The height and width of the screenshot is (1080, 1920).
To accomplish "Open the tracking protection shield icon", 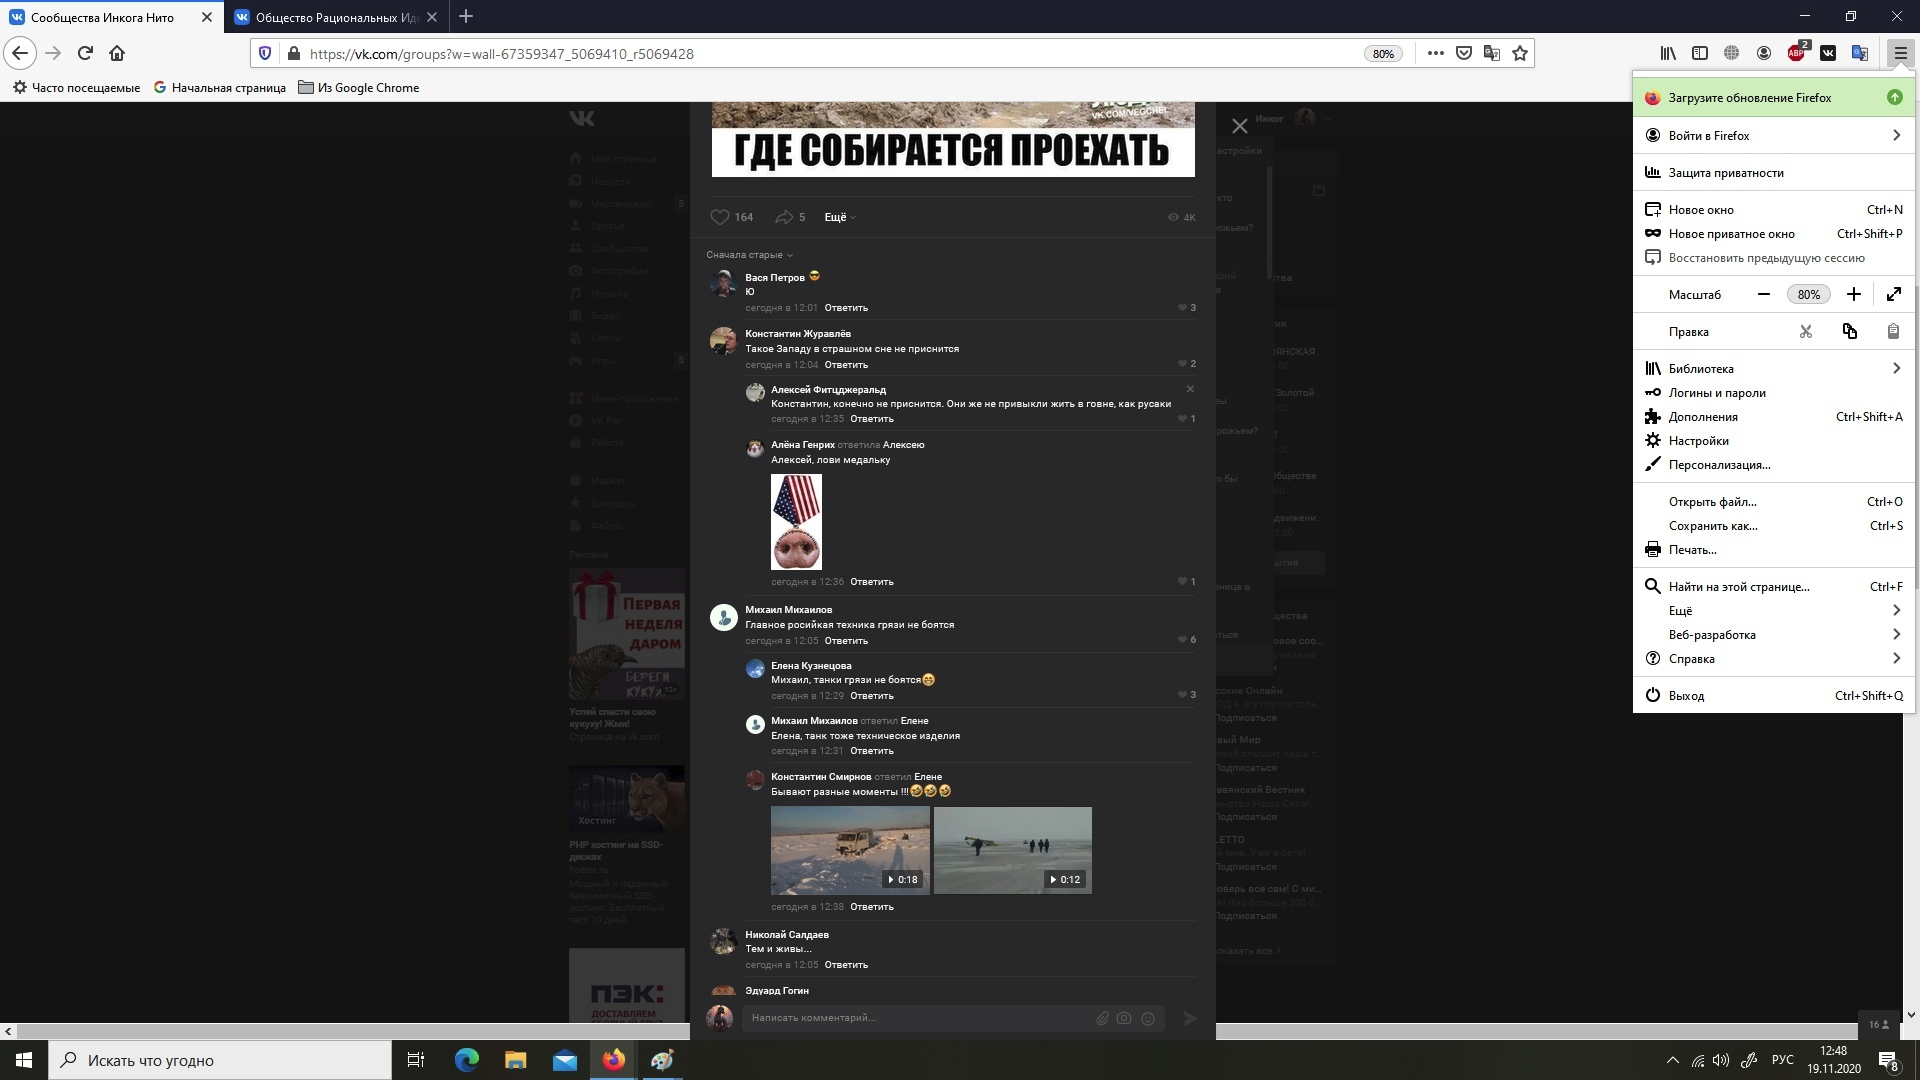I will [265, 54].
